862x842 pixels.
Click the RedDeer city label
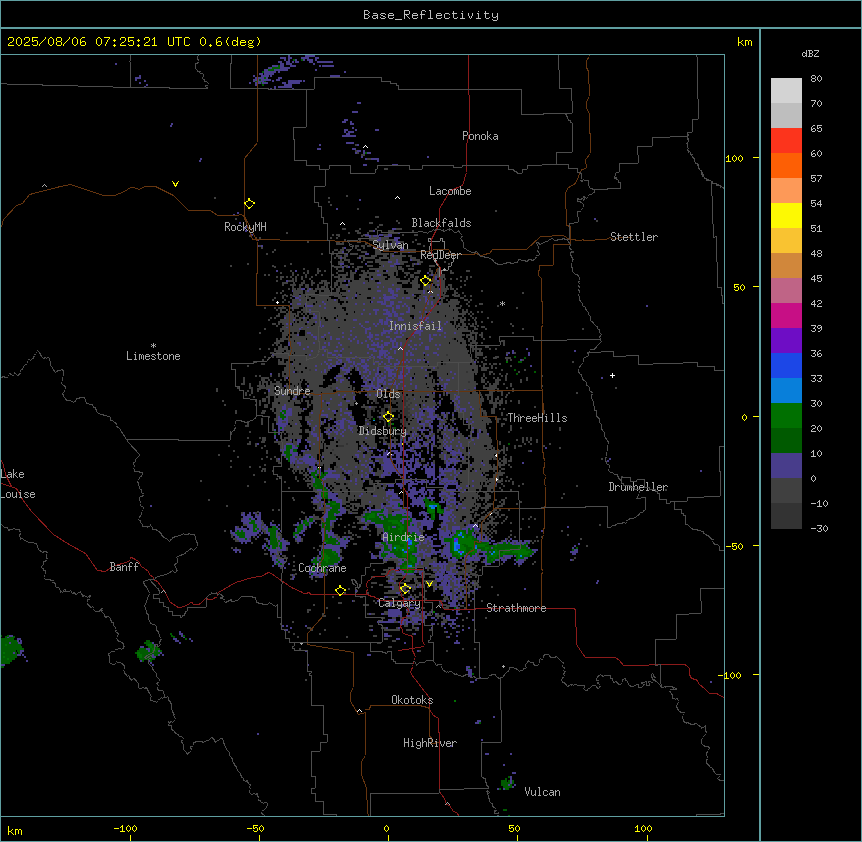440,255
